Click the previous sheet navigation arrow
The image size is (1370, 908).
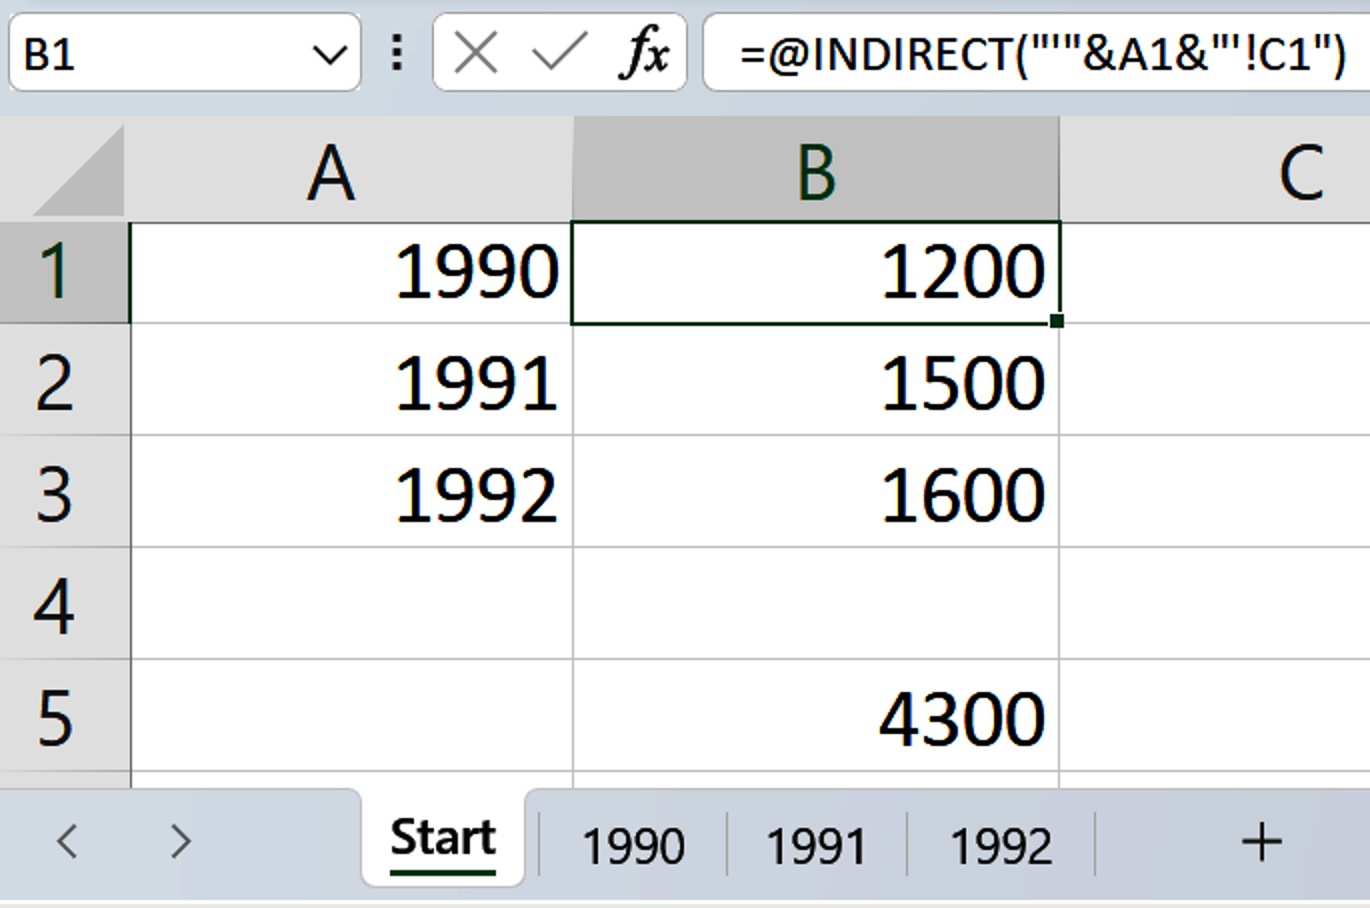68,845
